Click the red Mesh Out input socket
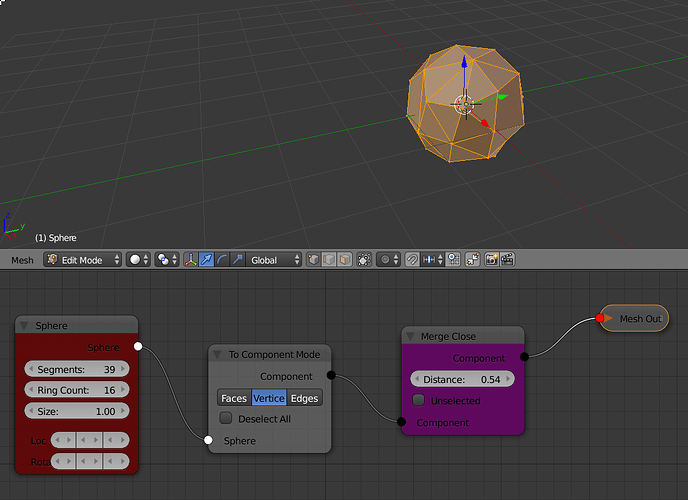Viewport: 688px width, 500px height. [600, 318]
